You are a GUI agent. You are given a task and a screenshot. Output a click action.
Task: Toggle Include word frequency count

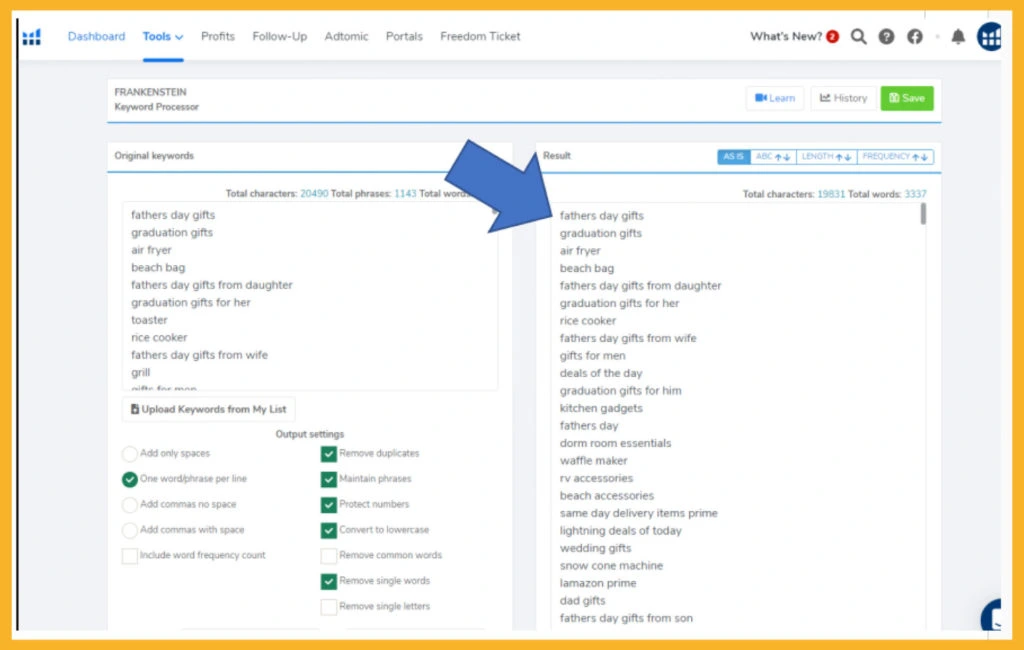(130, 556)
